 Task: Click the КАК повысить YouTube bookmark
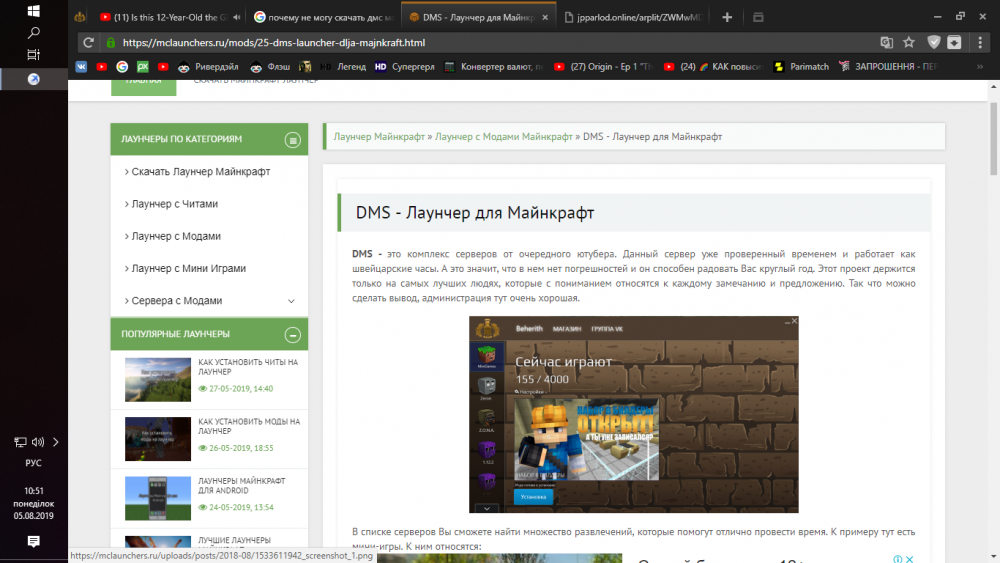pos(713,66)
